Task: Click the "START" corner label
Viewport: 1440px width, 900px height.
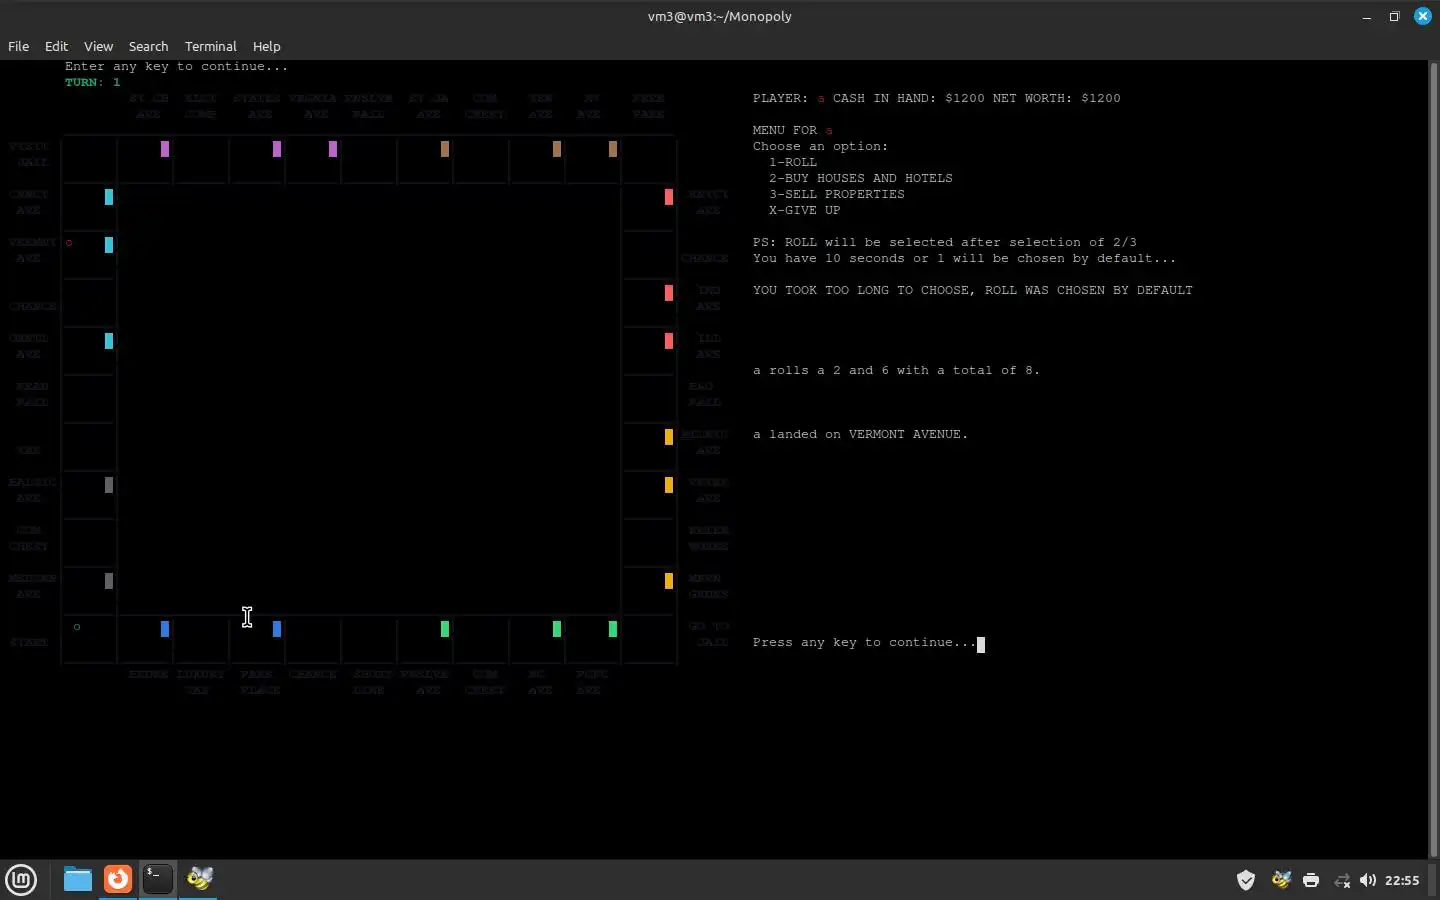Action: click(x=29, y=642)
